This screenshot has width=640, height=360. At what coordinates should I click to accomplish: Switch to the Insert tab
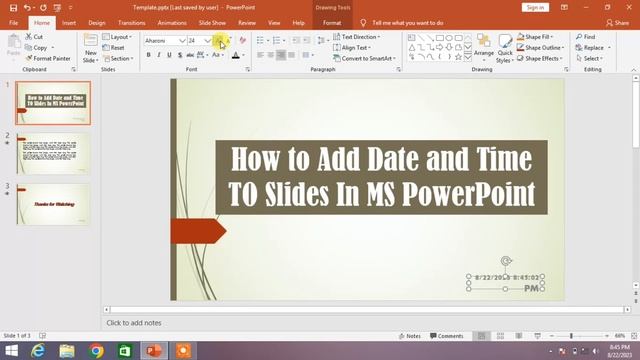point(69,23)
